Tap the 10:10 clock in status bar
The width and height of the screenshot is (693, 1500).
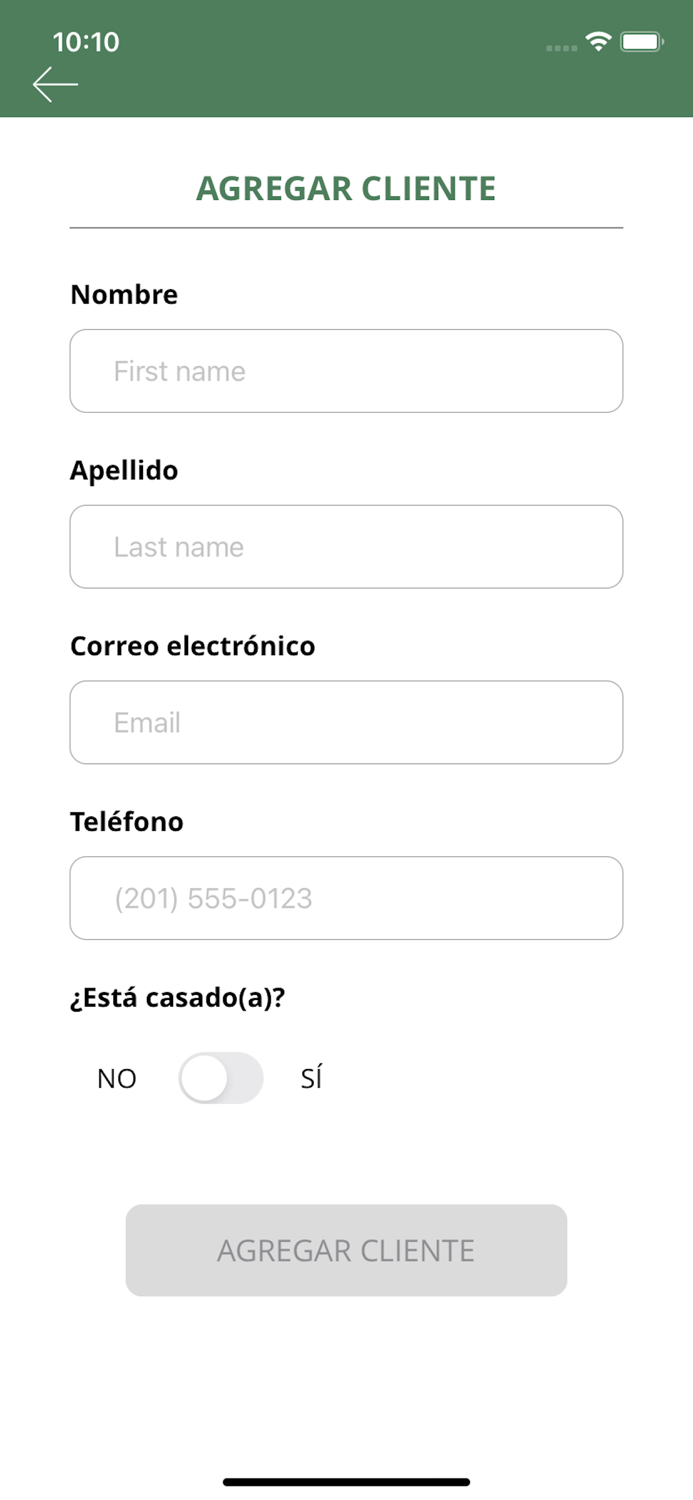click(x=86, y=42)
